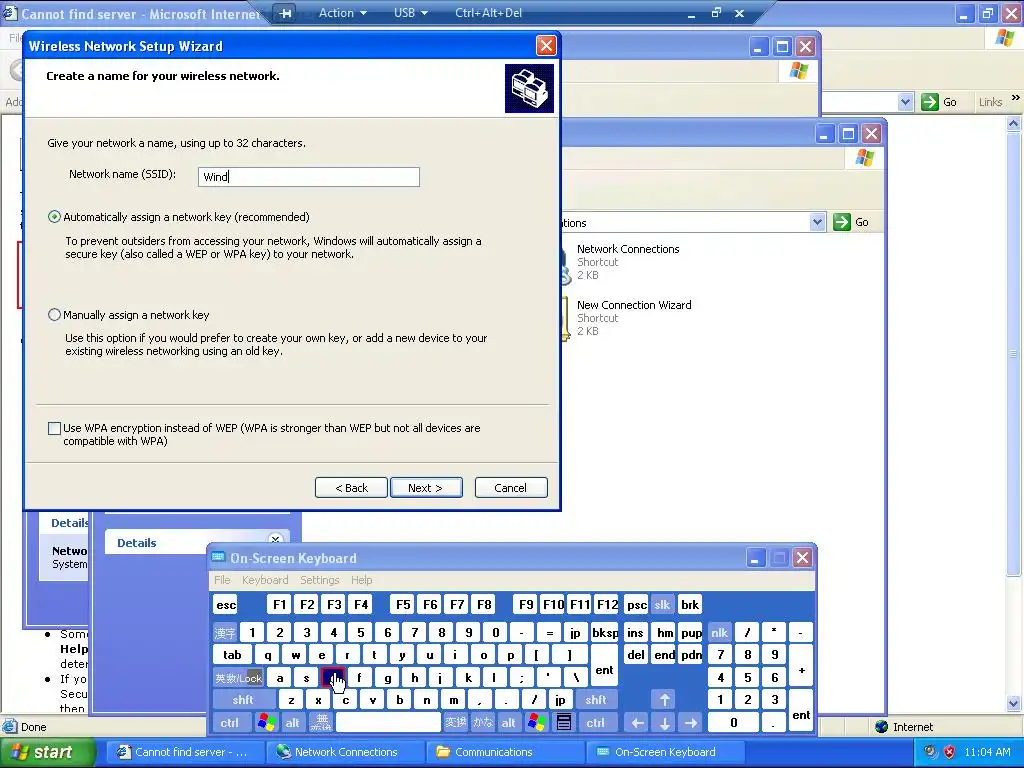
Task: Click the Windows flag logo in Communications window
Action: [865, 157]
